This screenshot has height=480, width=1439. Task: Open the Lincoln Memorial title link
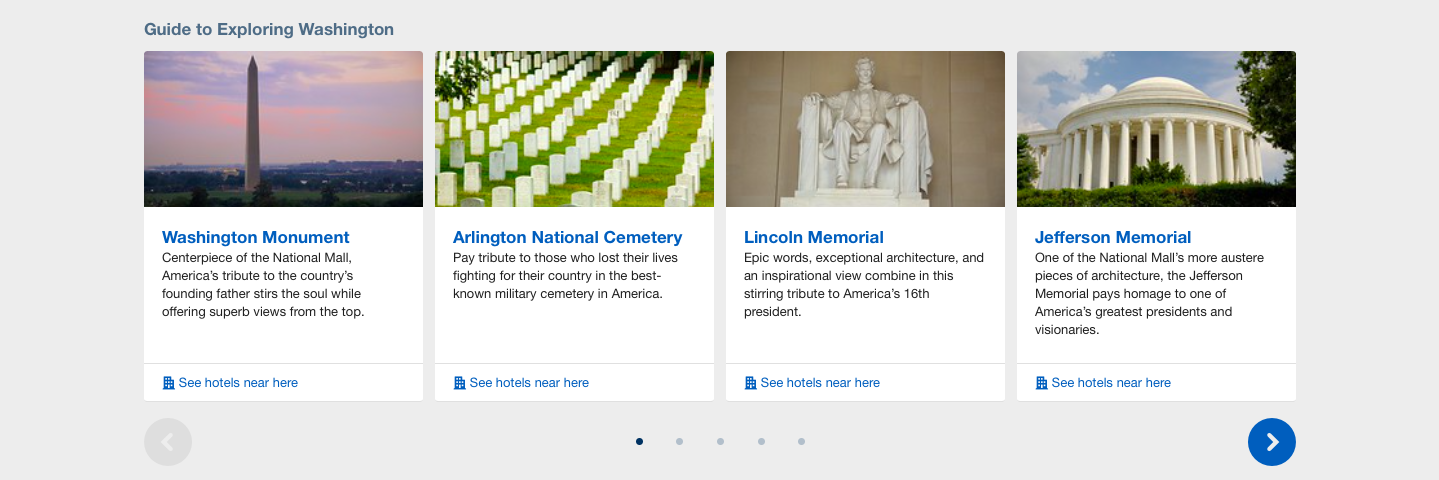814,237
